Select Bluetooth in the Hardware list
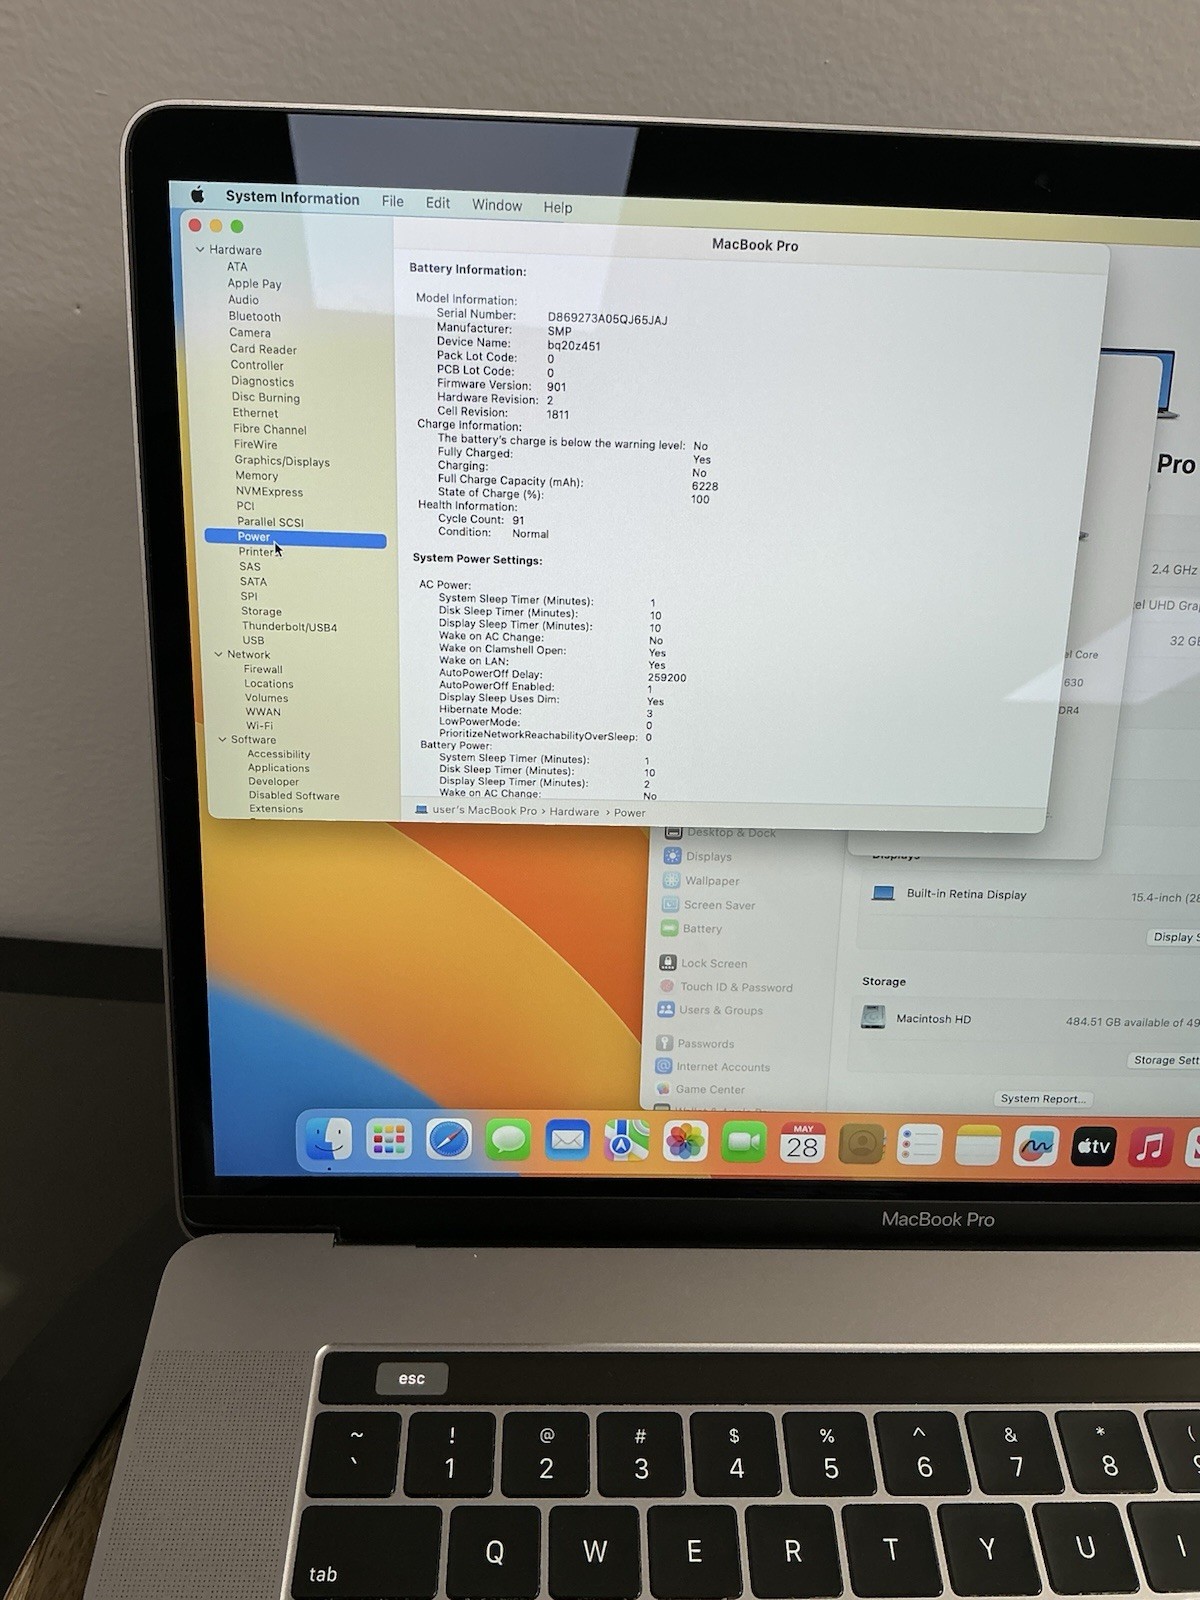Image resolution: width=1200 pixels, height=1600 pixels. coord(254,316)
